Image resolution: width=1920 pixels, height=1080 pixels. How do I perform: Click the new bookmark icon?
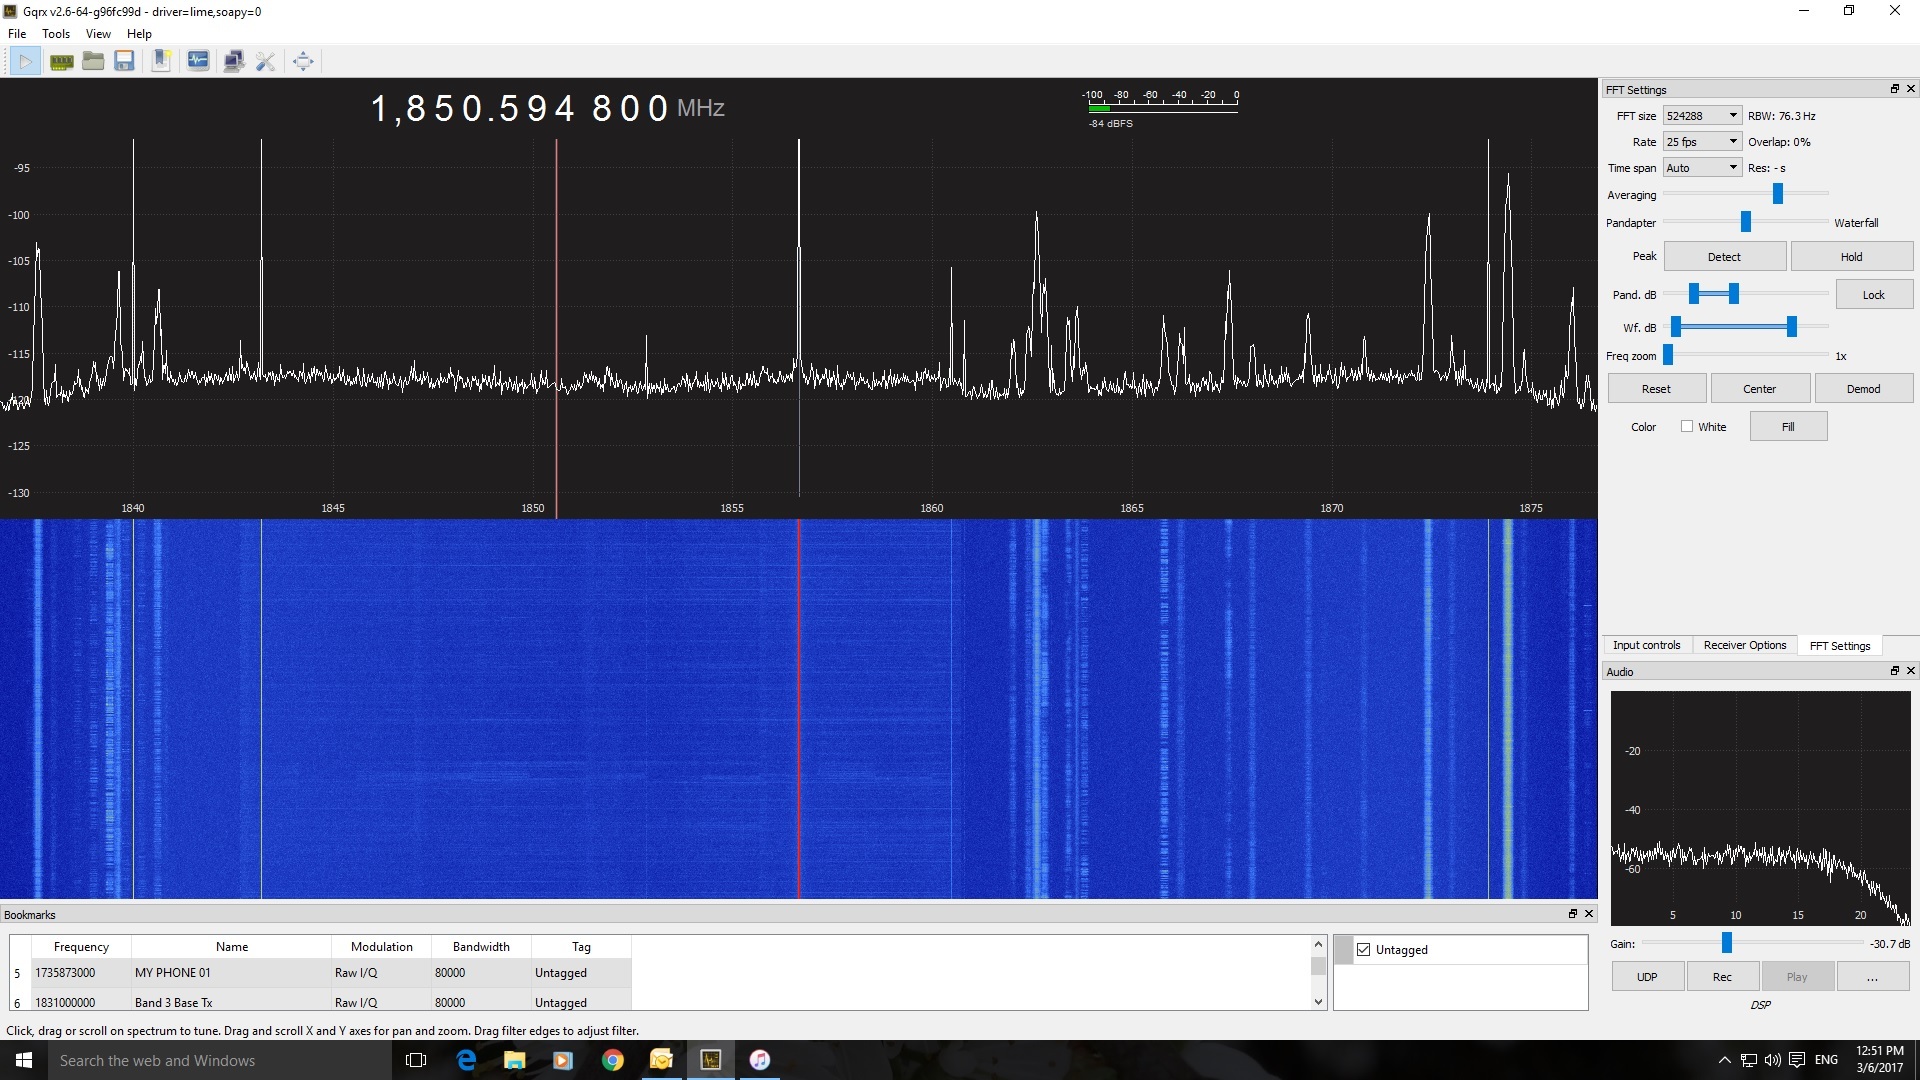click(161, 62)
